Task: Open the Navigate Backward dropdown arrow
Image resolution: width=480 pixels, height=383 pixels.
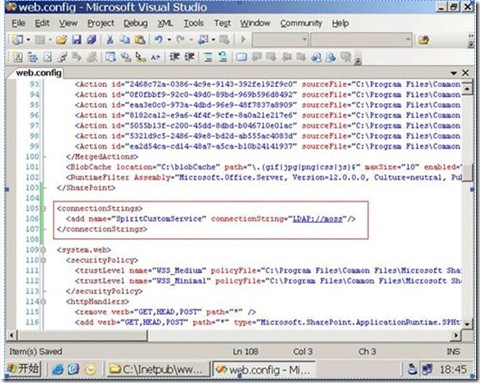Action: coord(213,40)
